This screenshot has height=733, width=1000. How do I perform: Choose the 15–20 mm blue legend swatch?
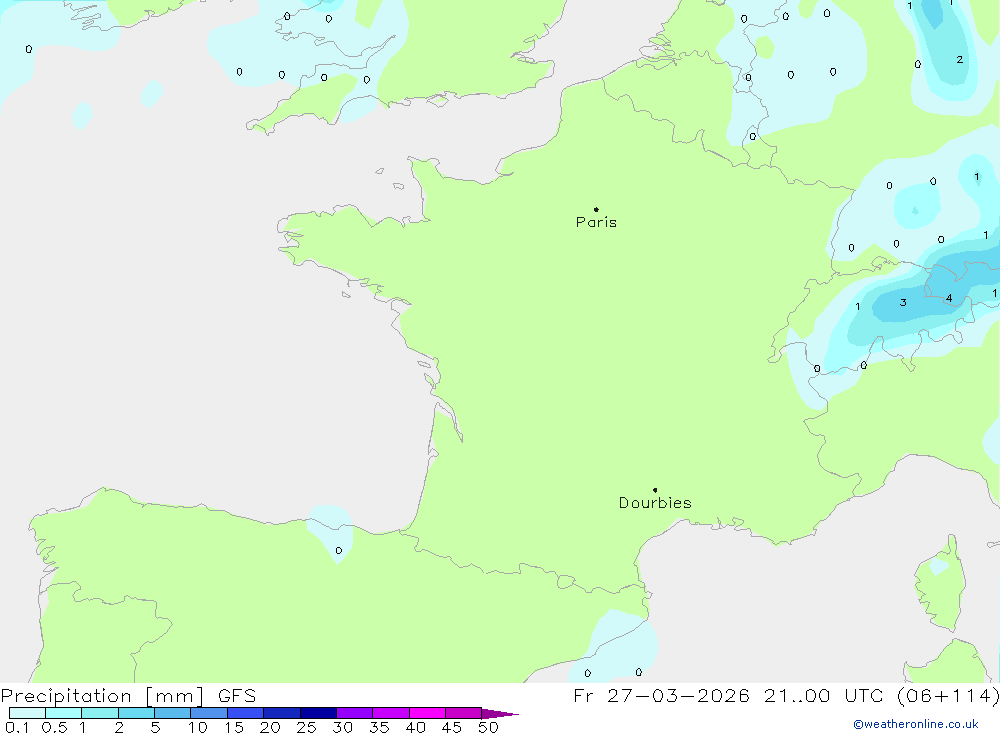coord(246,713)
